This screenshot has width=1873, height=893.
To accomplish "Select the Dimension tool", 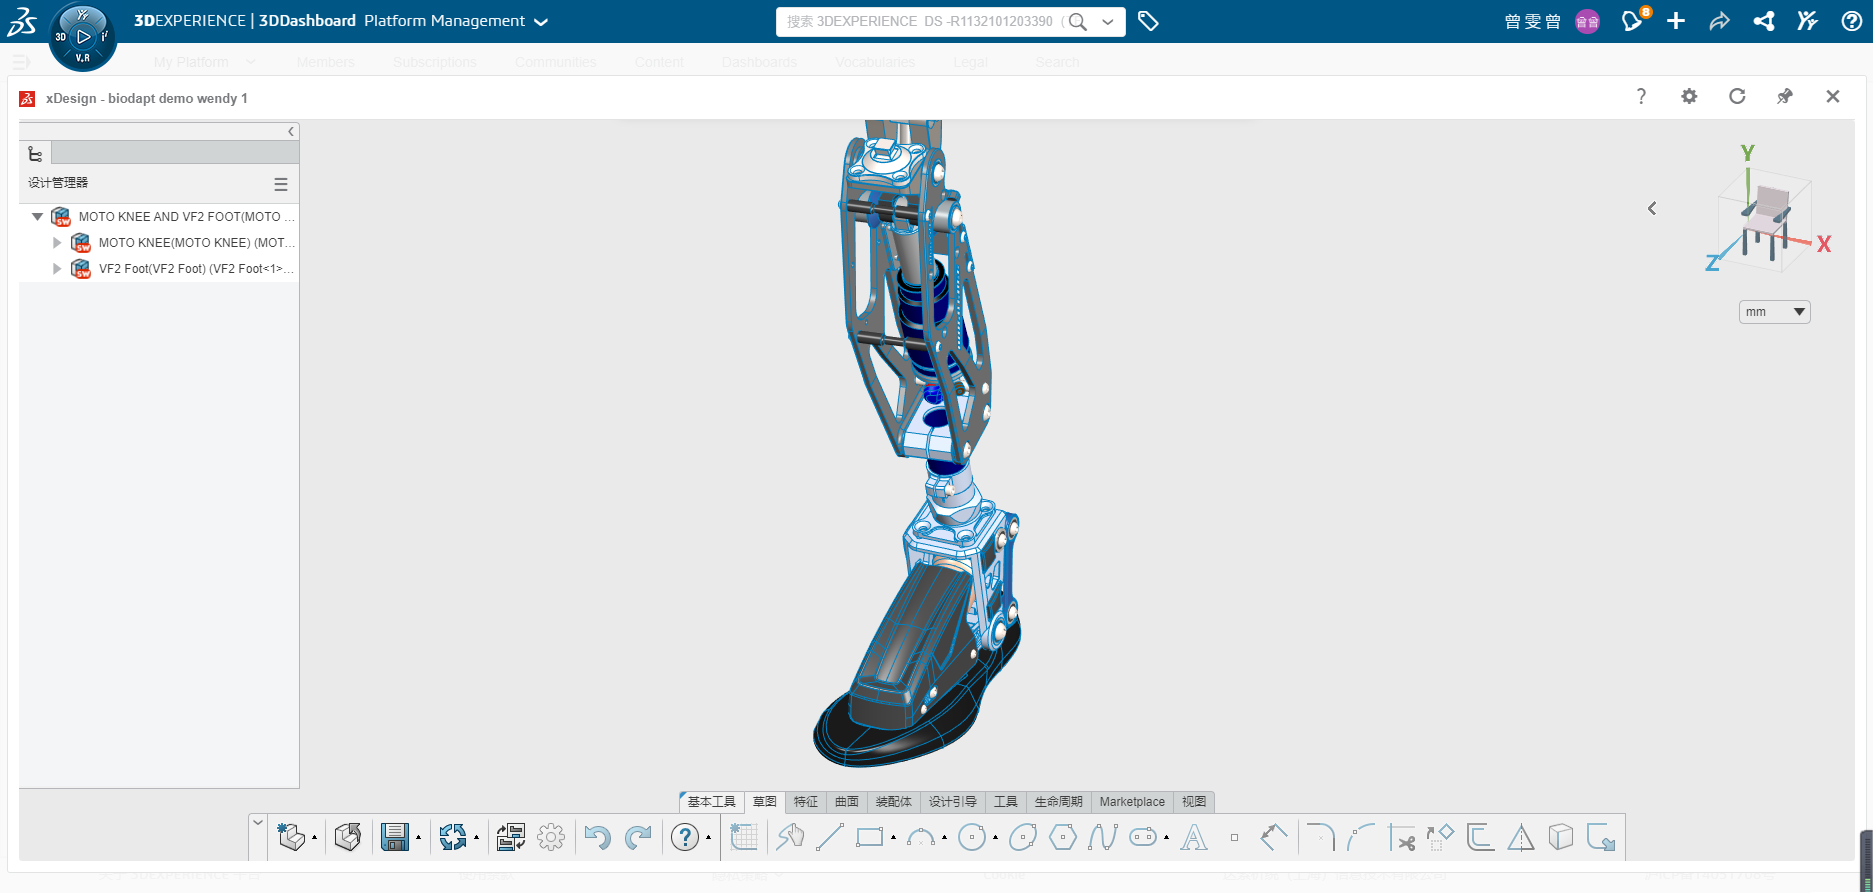I will (x=1274, y=837).
